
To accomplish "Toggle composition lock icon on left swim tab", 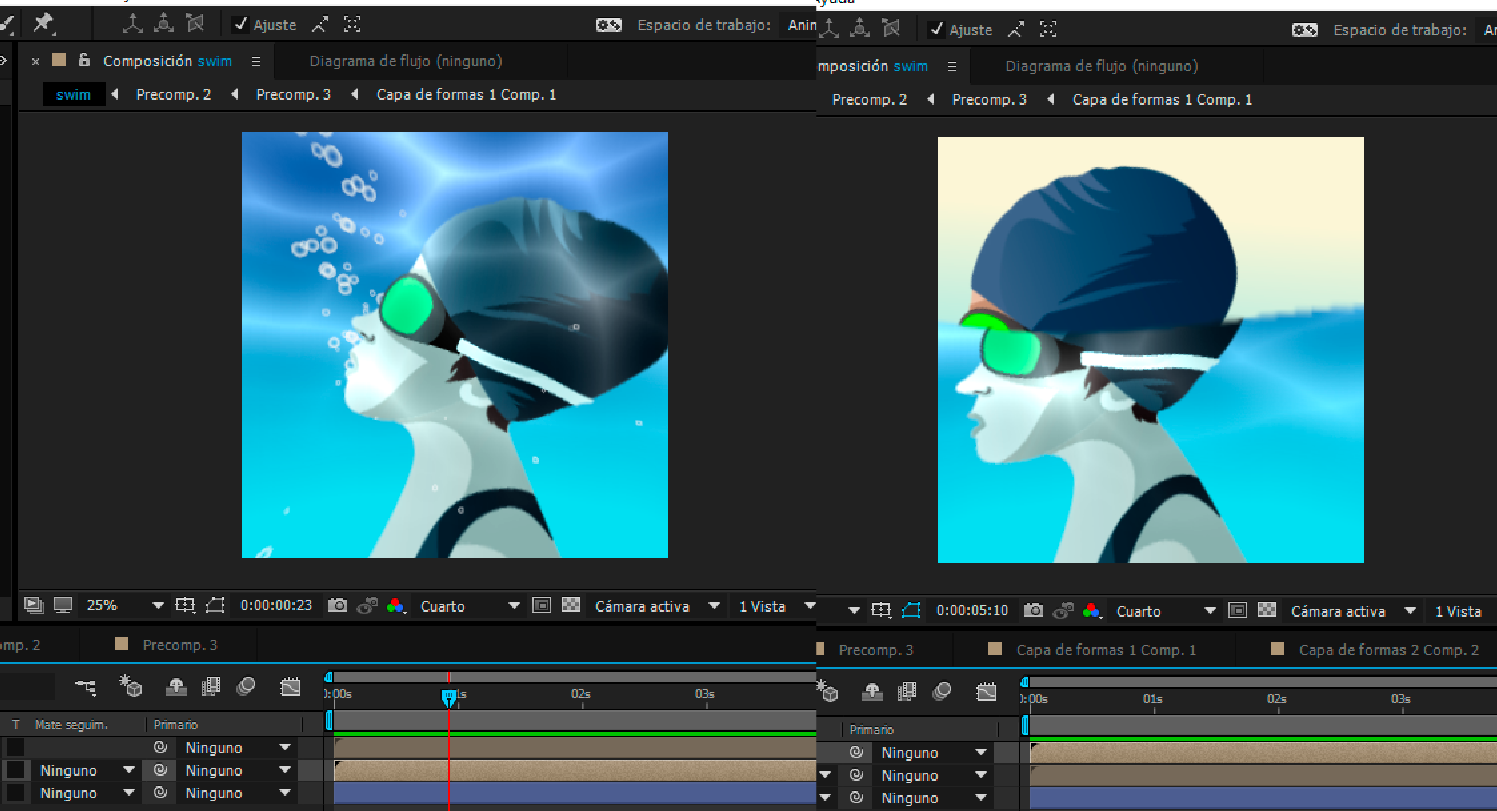I will [85, 60].
